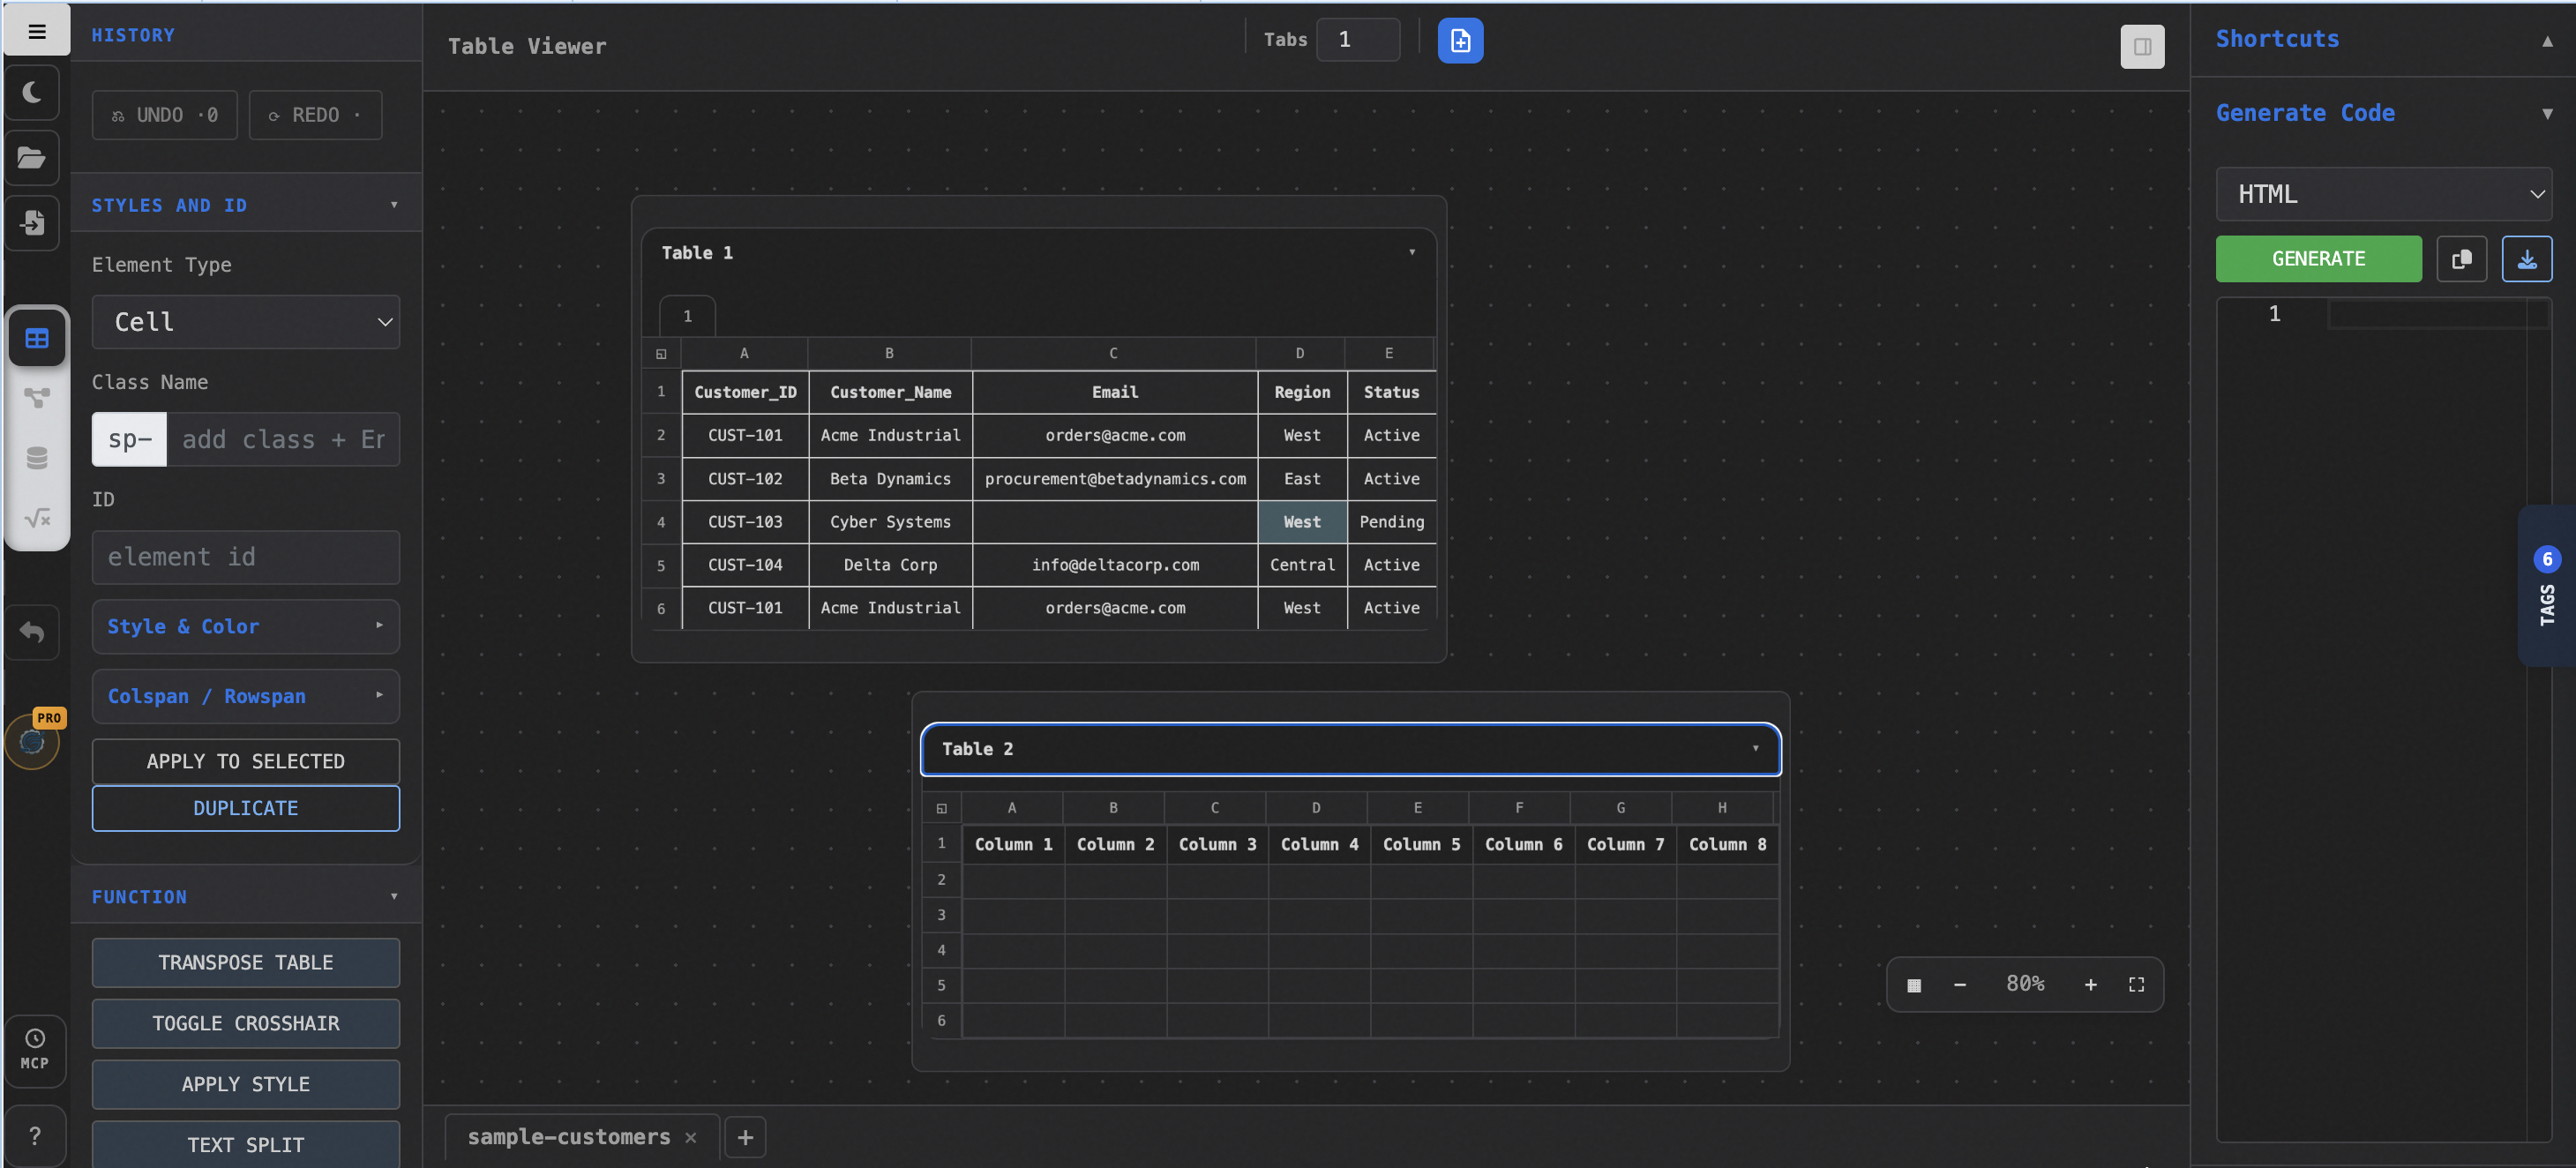
Task: Zoom out with minus button
Action: point(1959,985)
